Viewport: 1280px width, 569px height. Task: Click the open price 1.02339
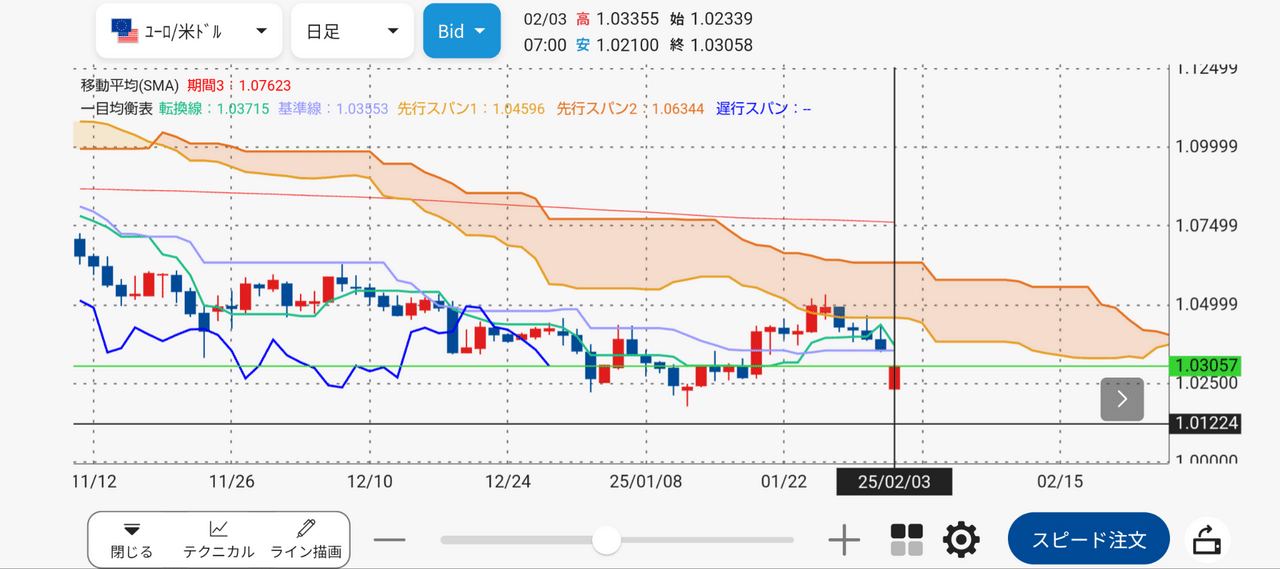(x=722, y=19)
